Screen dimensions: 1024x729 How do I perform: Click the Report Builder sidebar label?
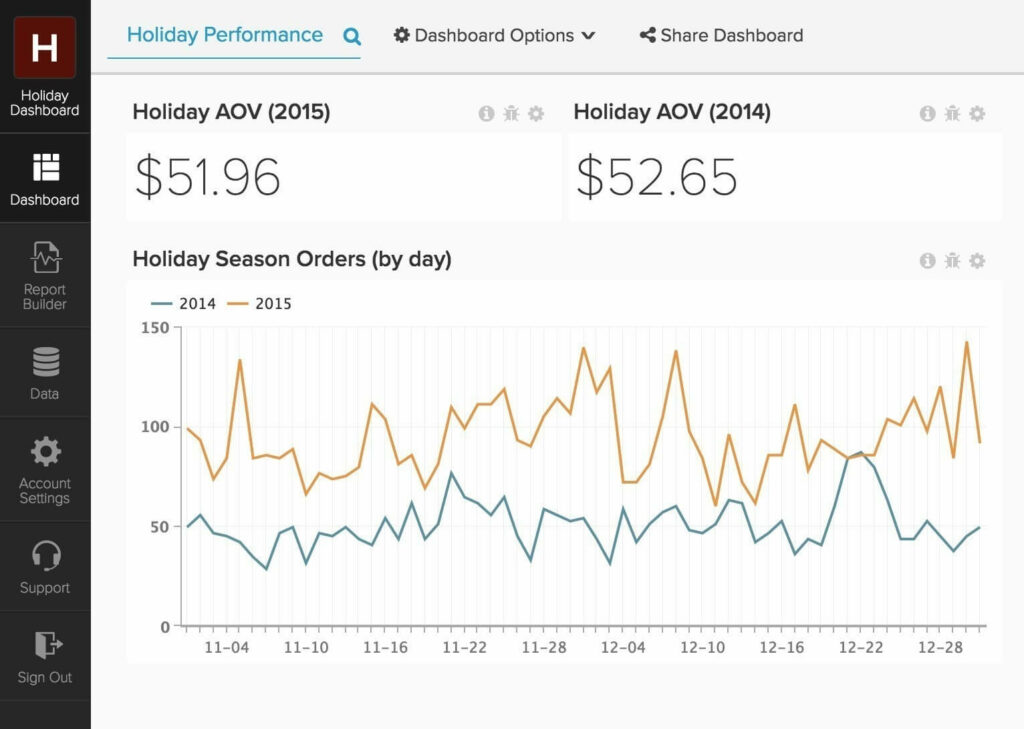[44, 297]
